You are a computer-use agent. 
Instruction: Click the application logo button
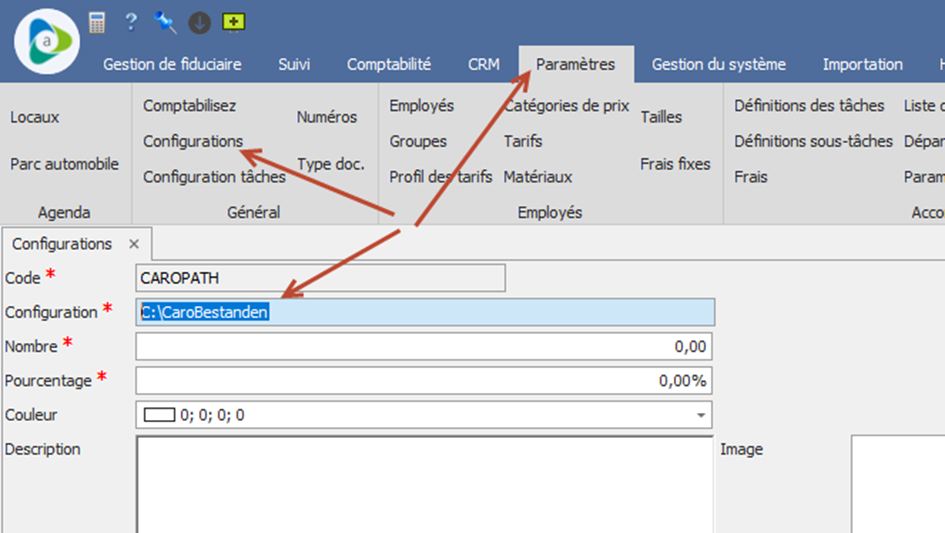pyautogui.click(x=47, y=42)
